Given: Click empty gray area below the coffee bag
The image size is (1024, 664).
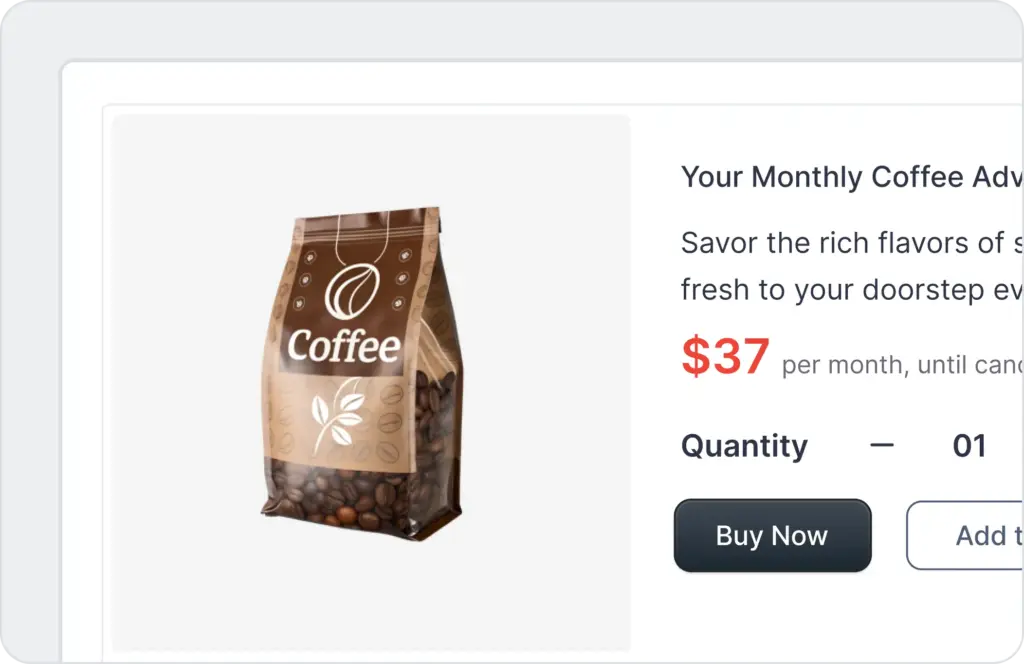Looking at the screenshot, I should click(x=371, y=600).
